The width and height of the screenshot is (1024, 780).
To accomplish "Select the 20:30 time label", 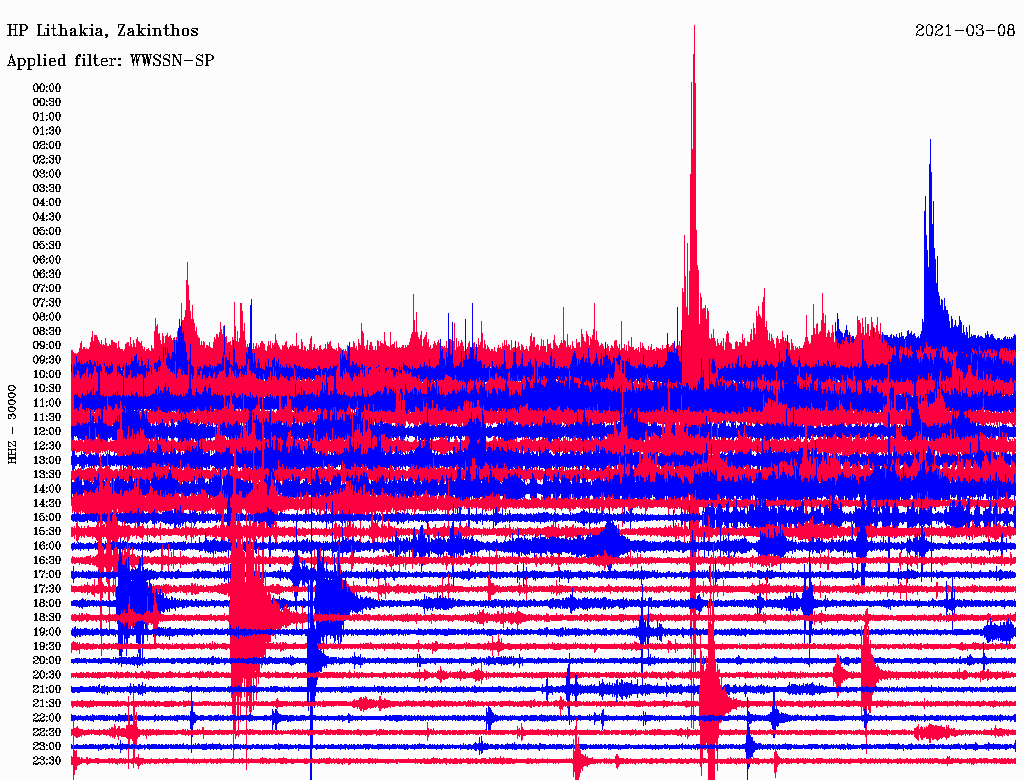I will [47, 675].
